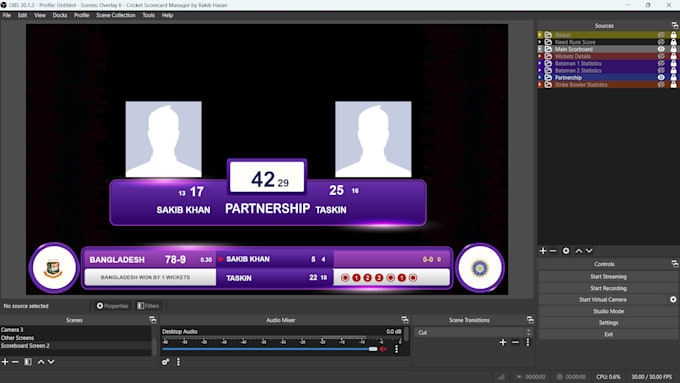This screenshot has height=383, width=680.
Task: Open virtual camera configuration gear icon
Action: [673, 300]
